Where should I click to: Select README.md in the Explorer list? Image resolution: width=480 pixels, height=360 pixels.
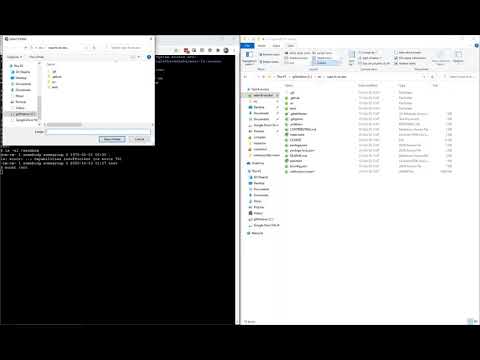coord(298,156)
